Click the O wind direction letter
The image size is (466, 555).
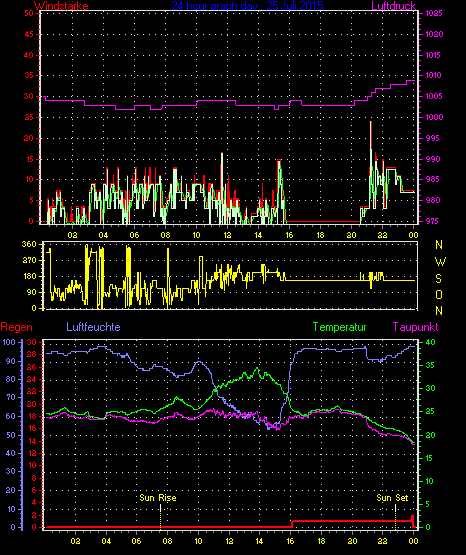pos(439,294)
